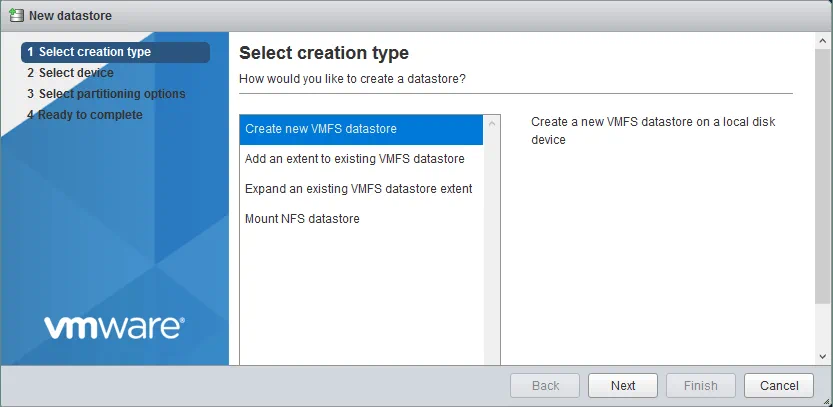The height and width of the screenshot is (407, 833).
Task: Jump to step 3 Select partitioning options
Action: coord(106,94)
